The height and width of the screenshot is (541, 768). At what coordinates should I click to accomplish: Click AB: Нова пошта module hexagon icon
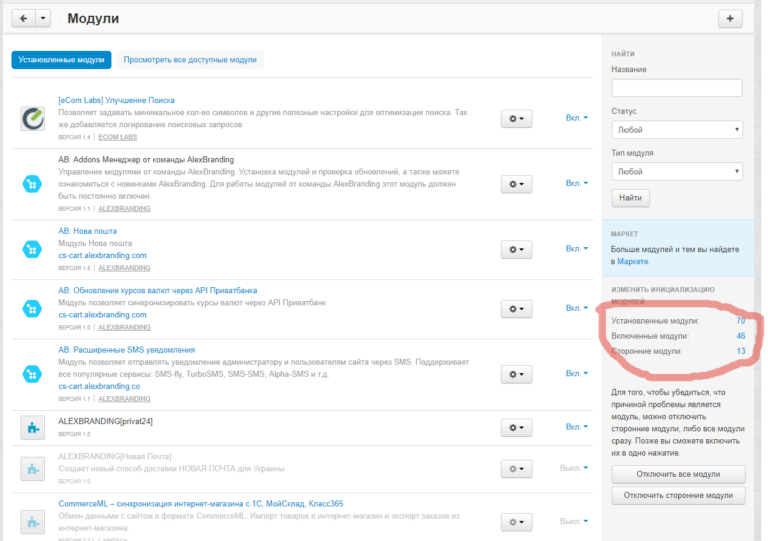32,249
